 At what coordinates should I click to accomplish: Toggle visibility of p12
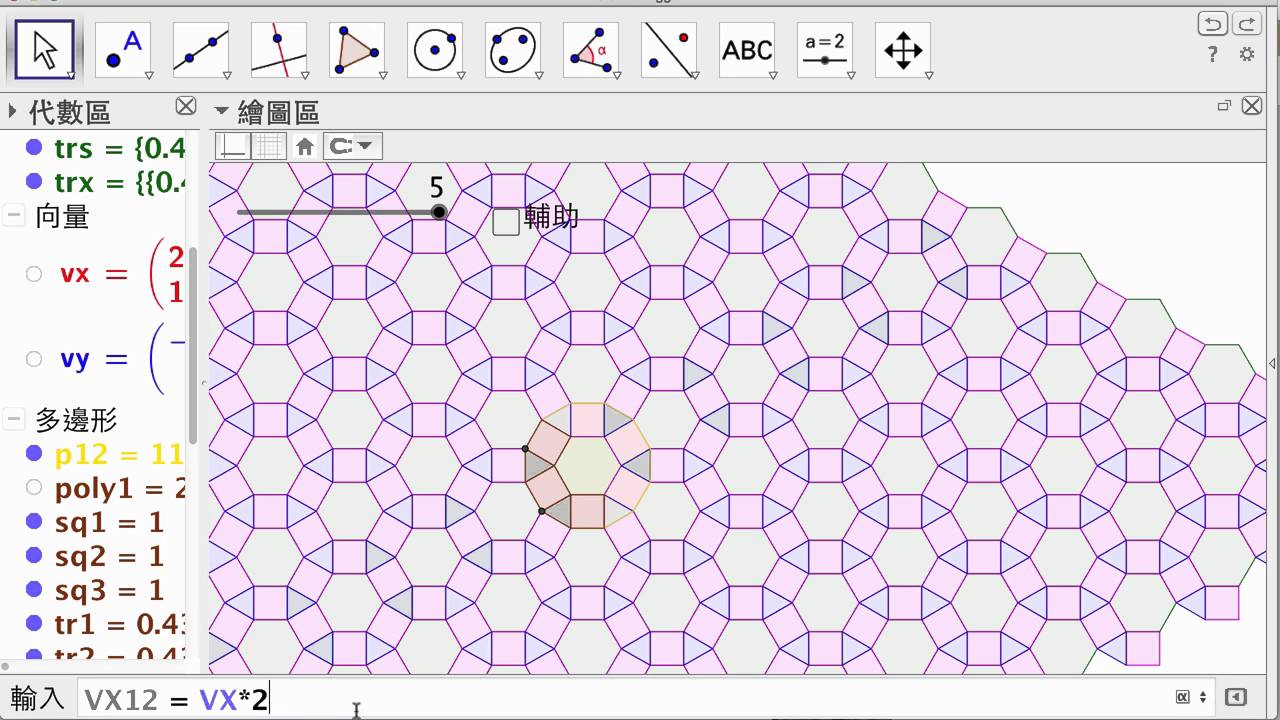pos(34,454)
